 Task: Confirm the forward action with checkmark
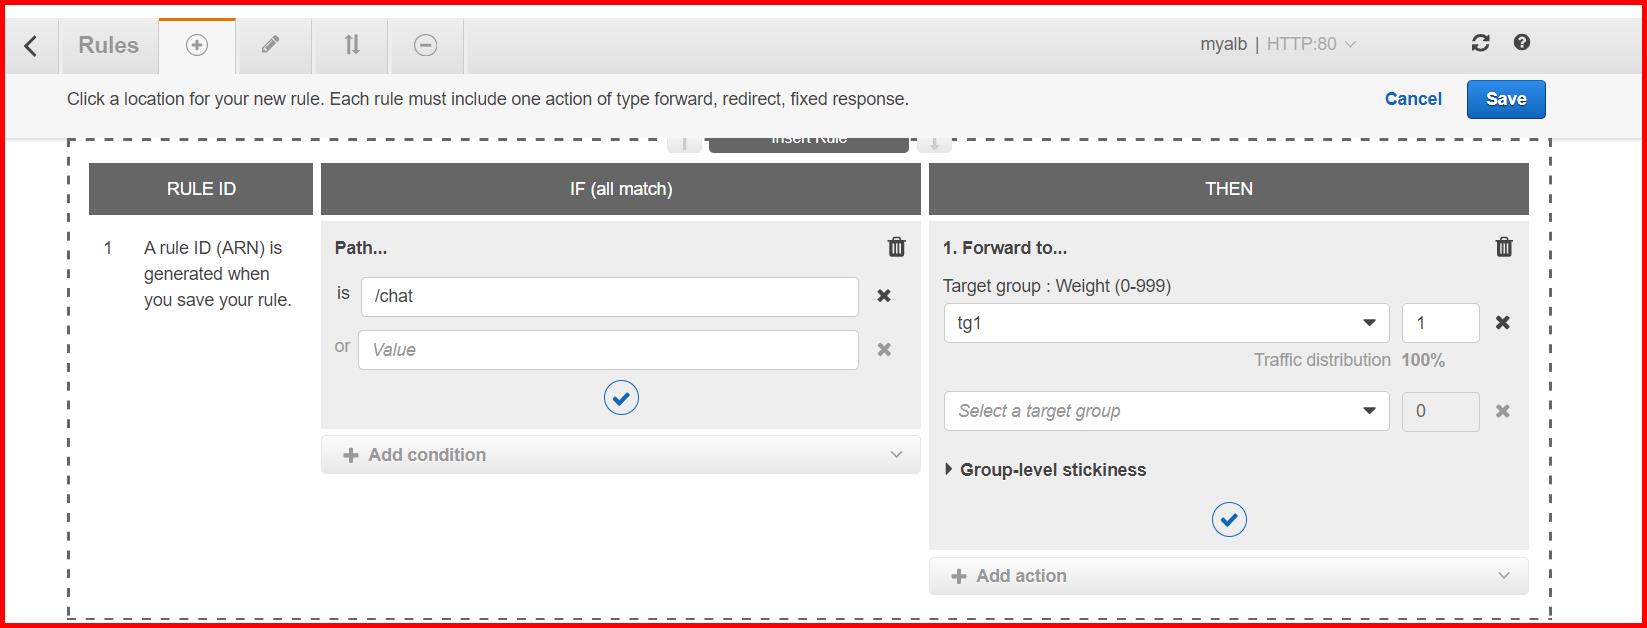1229,519
